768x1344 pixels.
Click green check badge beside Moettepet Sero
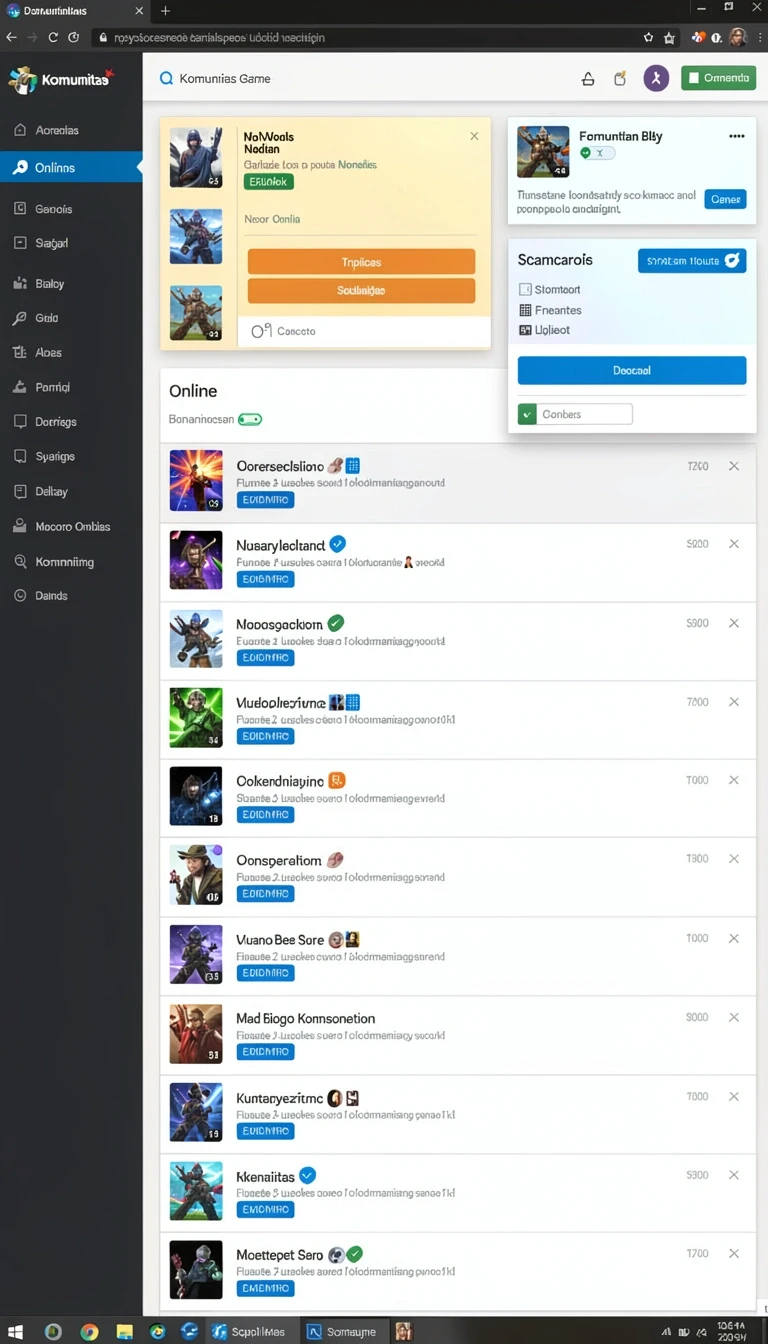click(x=354, y=1254)
